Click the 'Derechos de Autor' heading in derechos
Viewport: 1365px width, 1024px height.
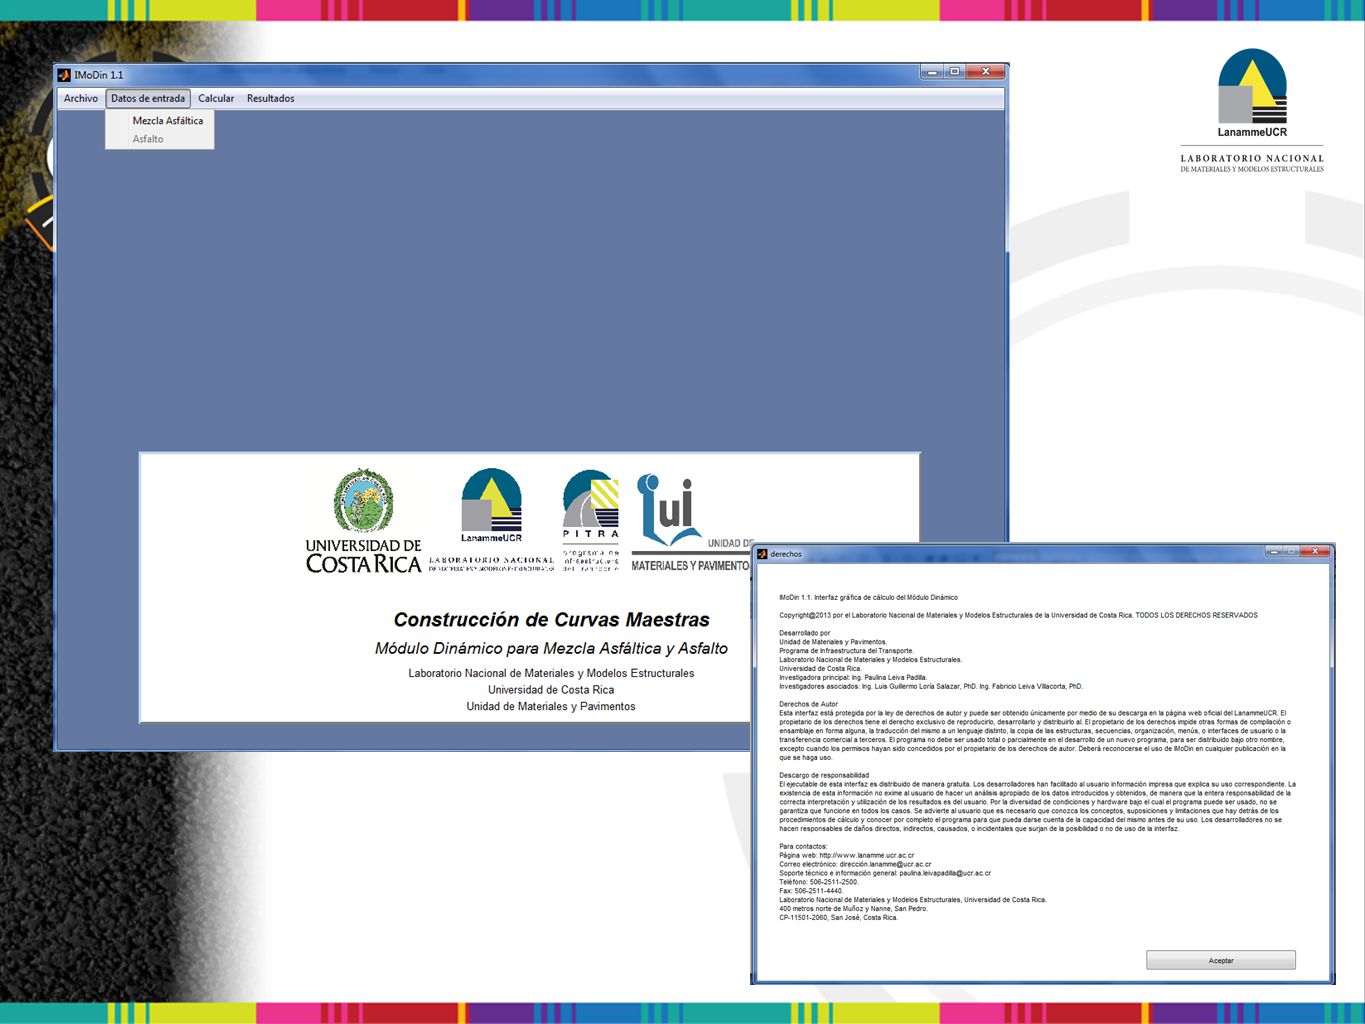[809, 704]
